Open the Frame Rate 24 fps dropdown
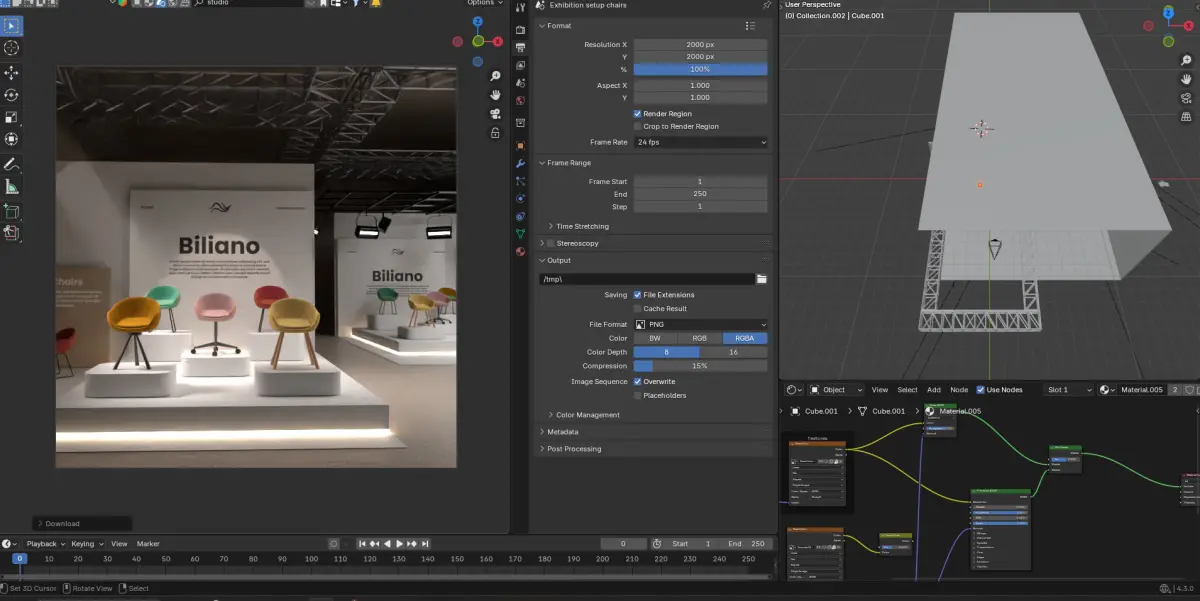The height and width of the screenshot is (601, 1200). tap(700, 142)
